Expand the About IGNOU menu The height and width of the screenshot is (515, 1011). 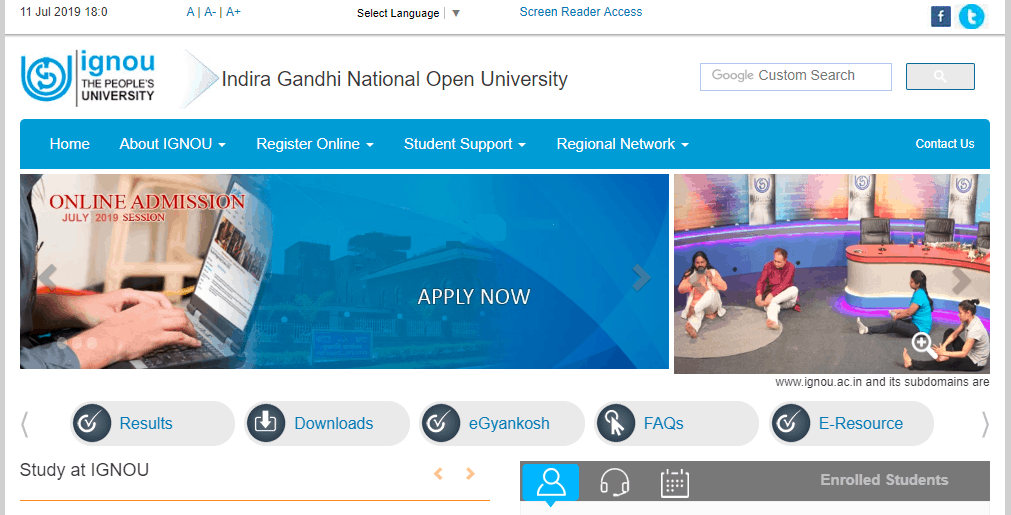172,144
